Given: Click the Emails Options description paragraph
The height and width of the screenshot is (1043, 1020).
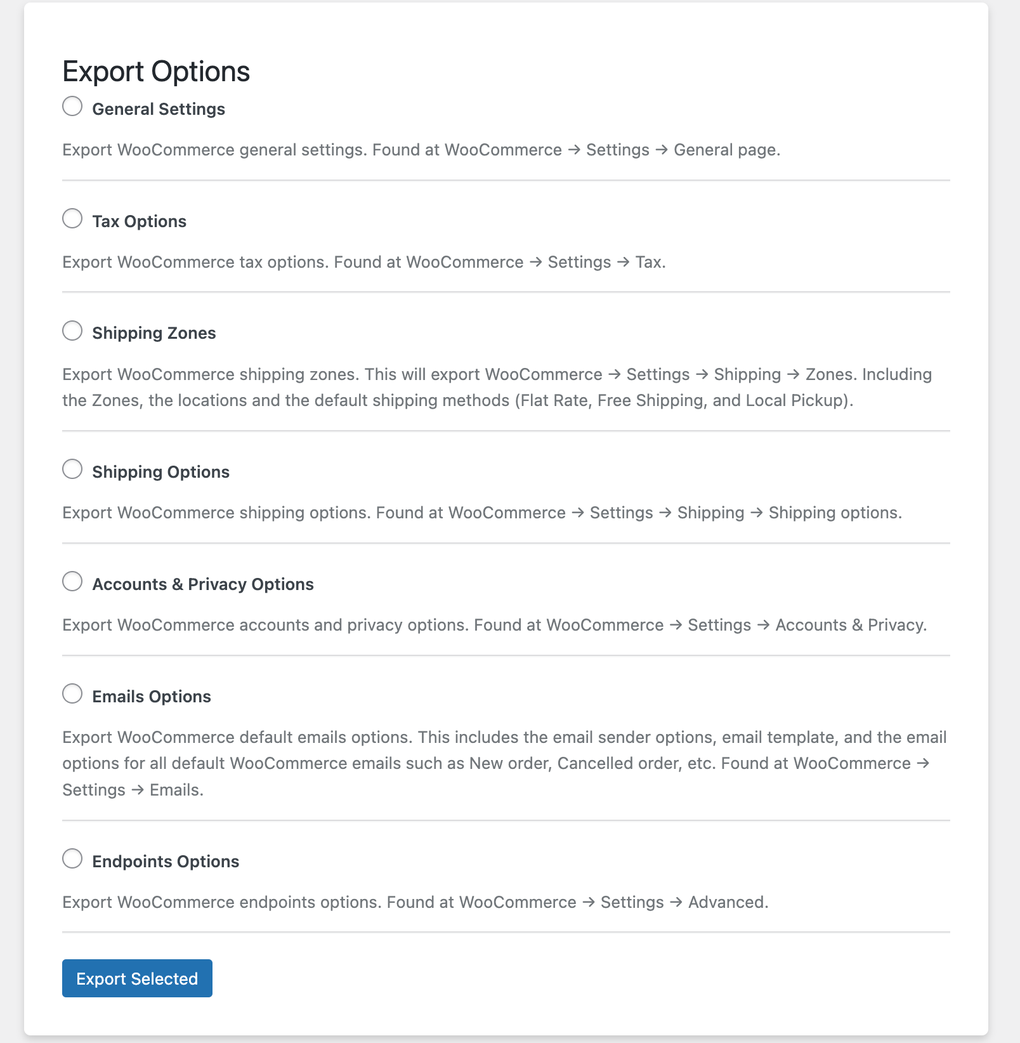Looking at the screenshot, I should coord(504,763).
